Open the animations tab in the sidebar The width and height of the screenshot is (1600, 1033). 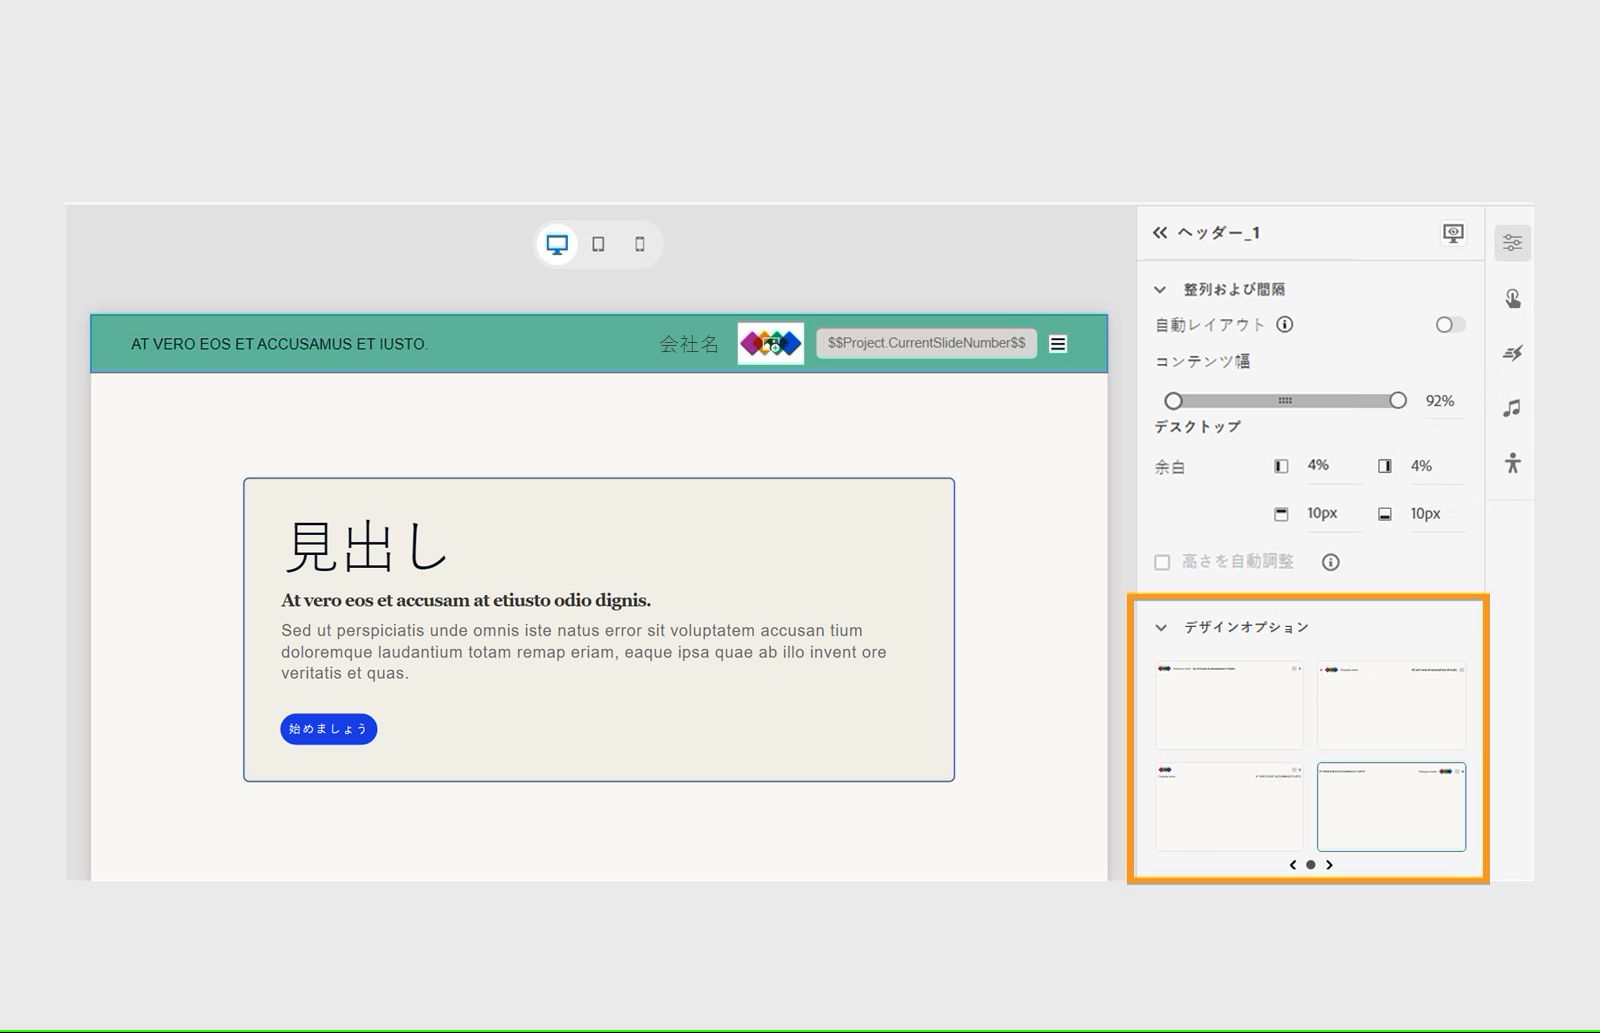[1512, 353]
